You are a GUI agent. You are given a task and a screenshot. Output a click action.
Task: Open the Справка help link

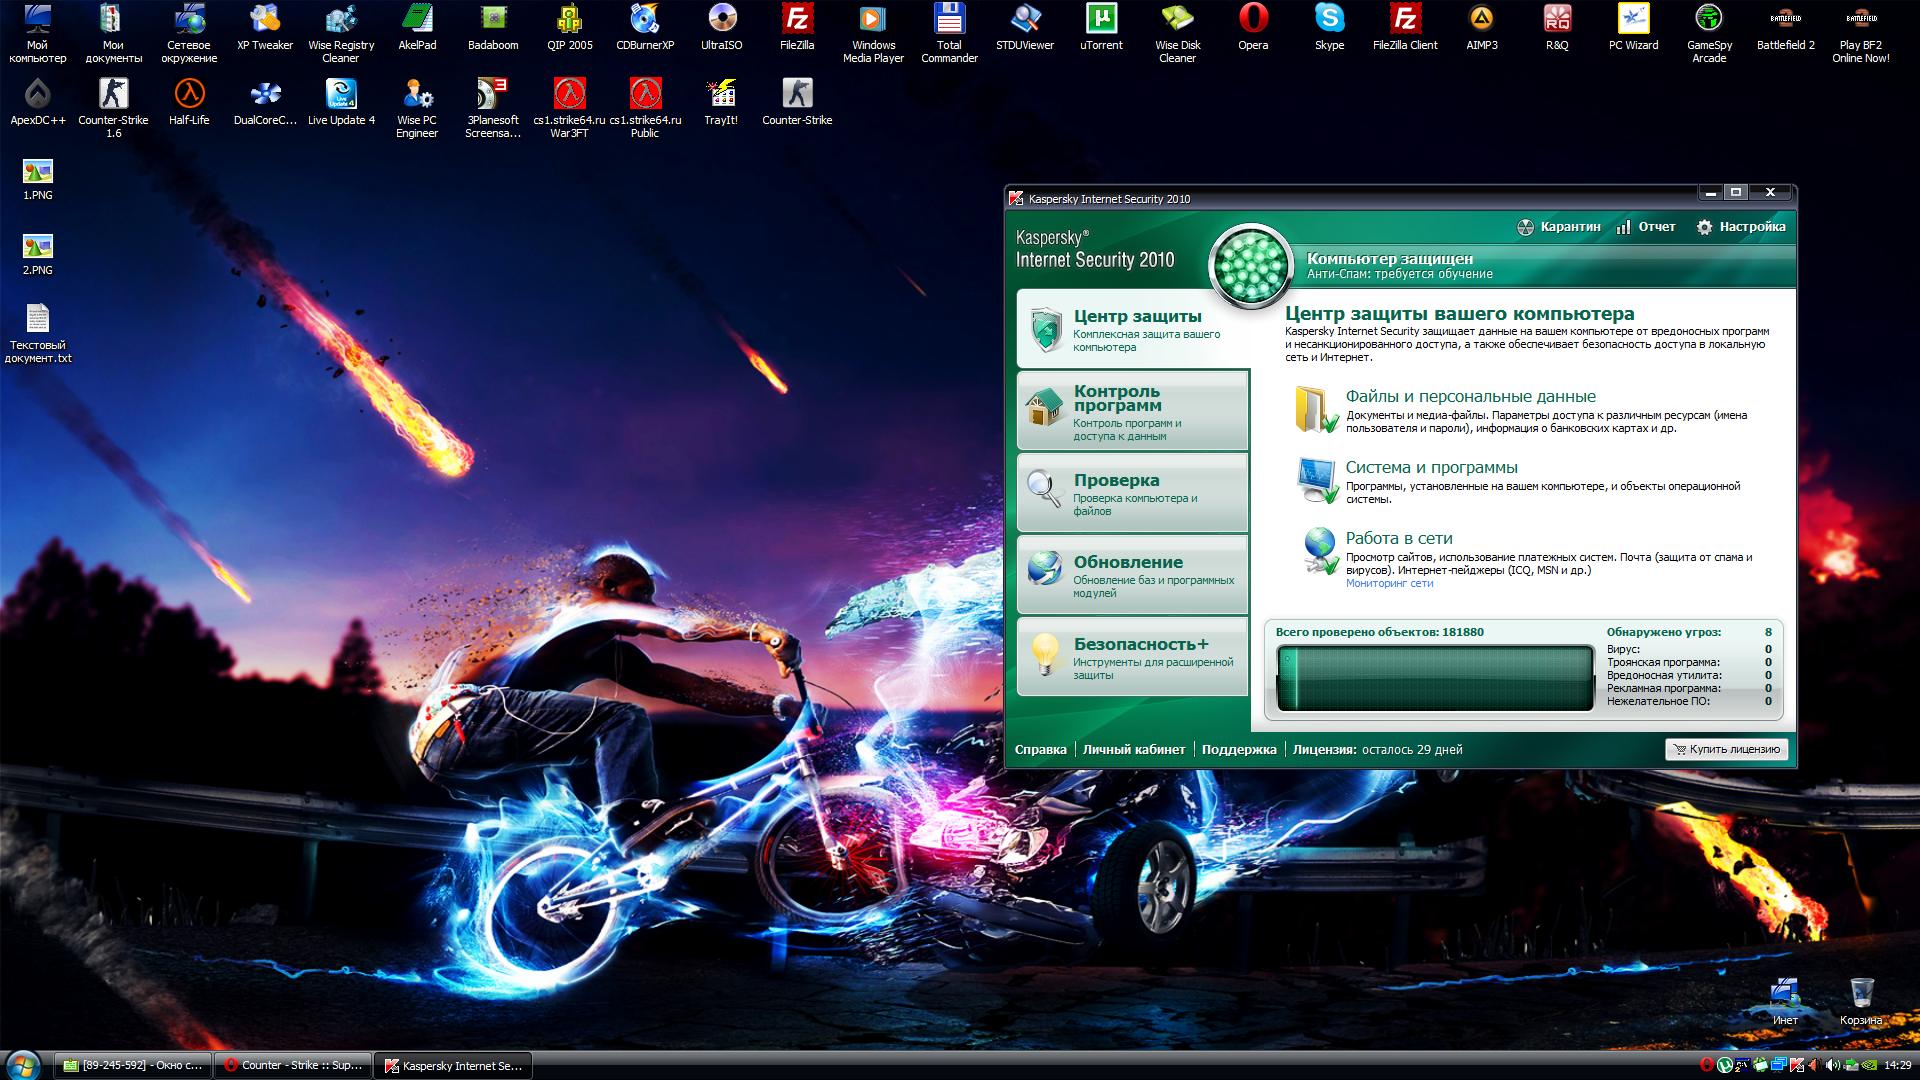coord(1040,749)
